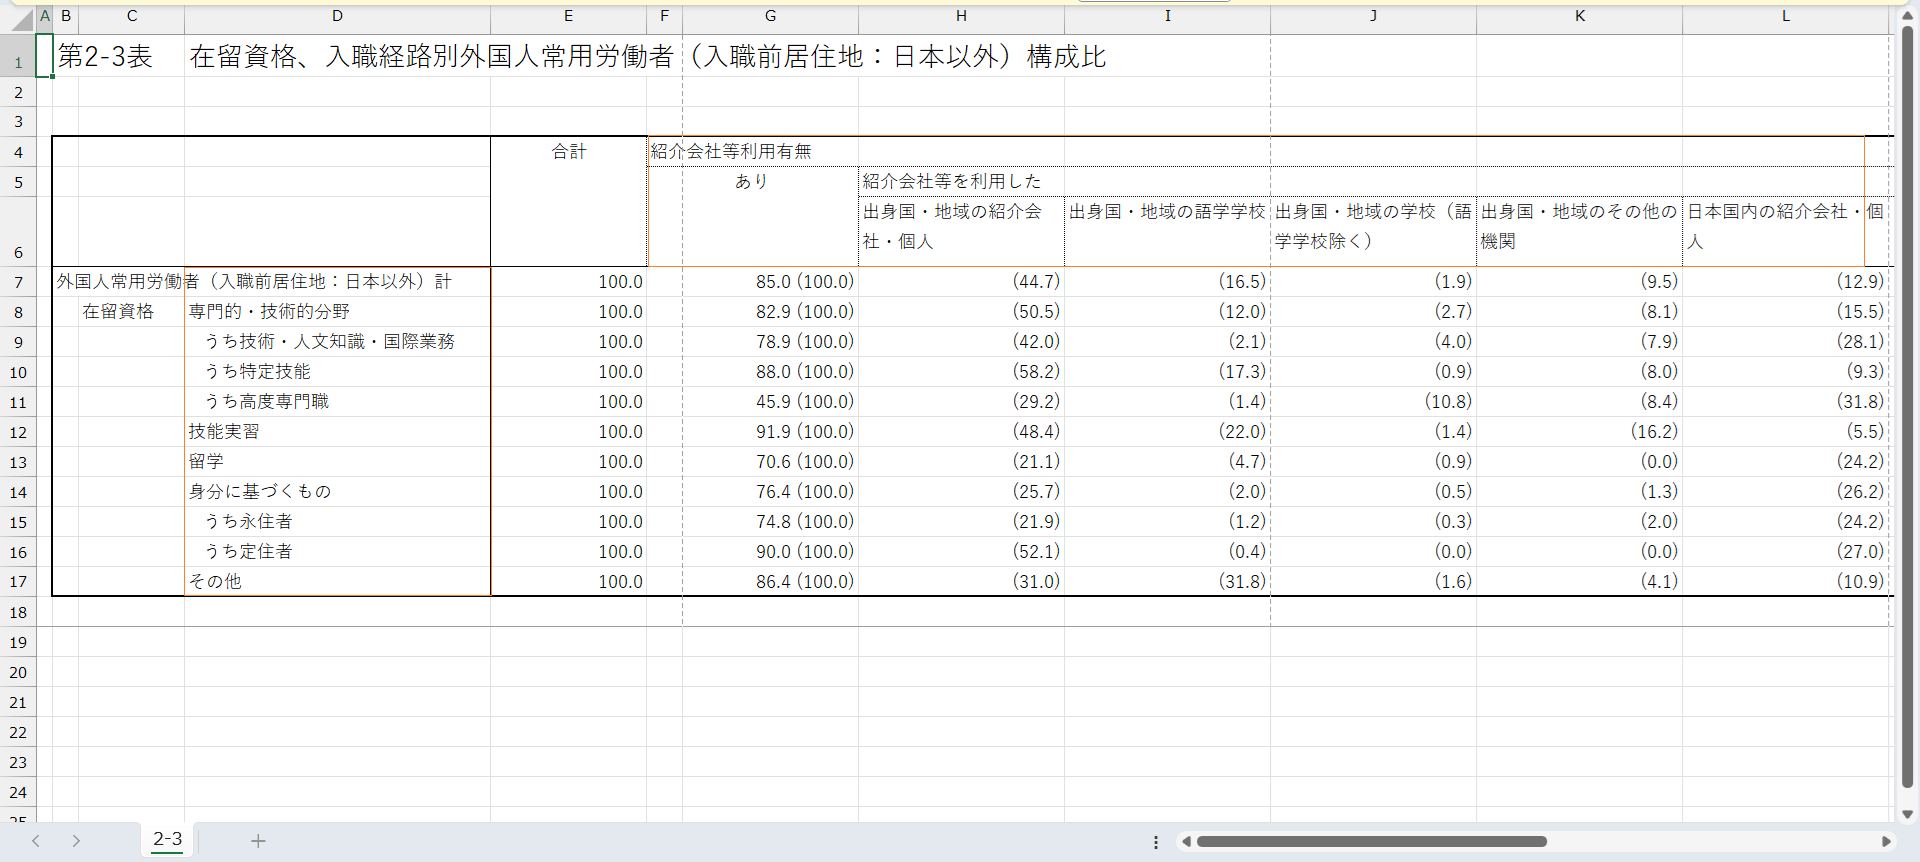
Task: Select the 紹介会社等利用有無 header cell
Action: pos(731,152)
